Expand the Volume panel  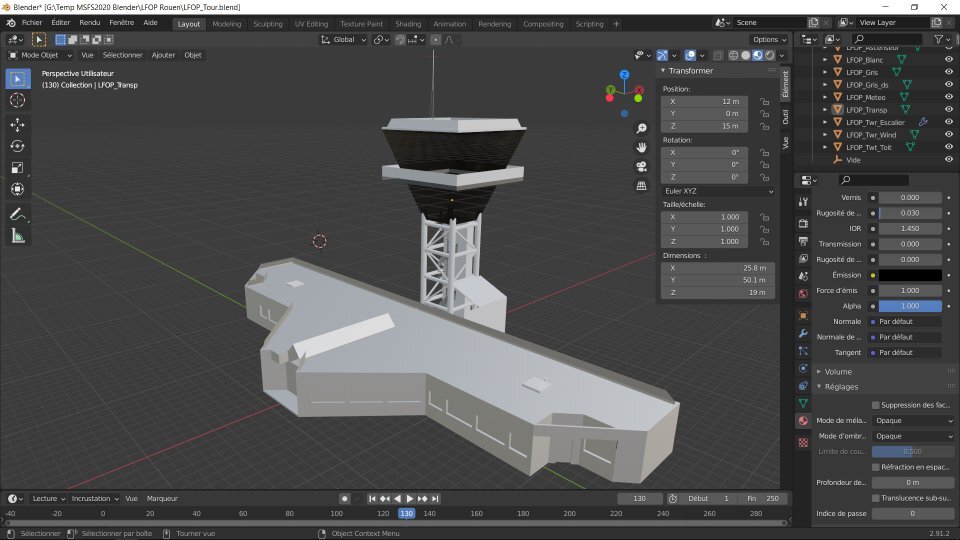(838, 371)
